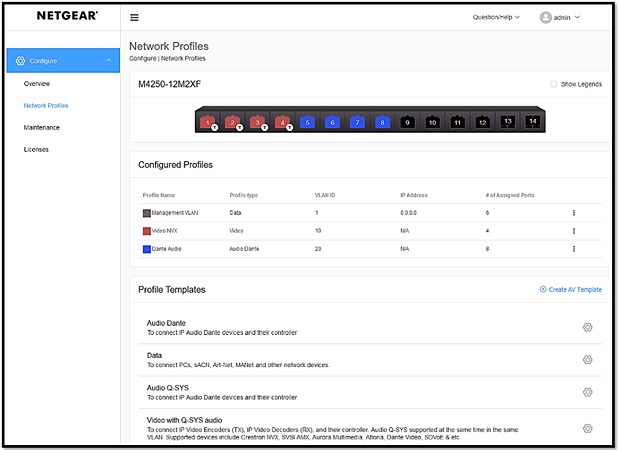Click the Audio Dante profile type cell
Image resolution: width=620 pixels, height=450 pixels.
244,249
